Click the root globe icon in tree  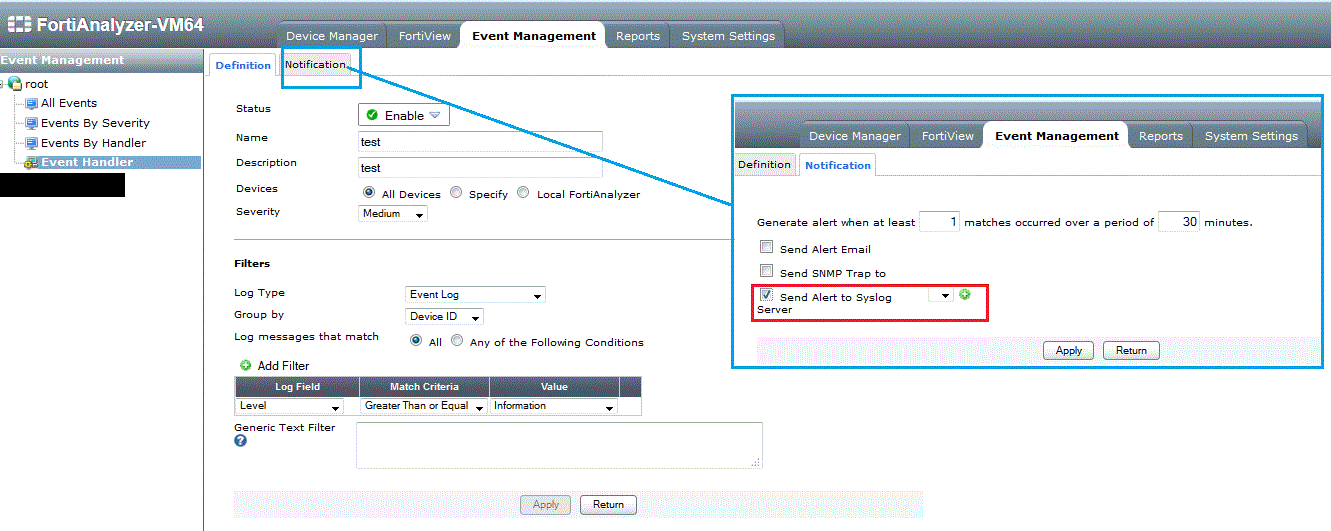15,84
